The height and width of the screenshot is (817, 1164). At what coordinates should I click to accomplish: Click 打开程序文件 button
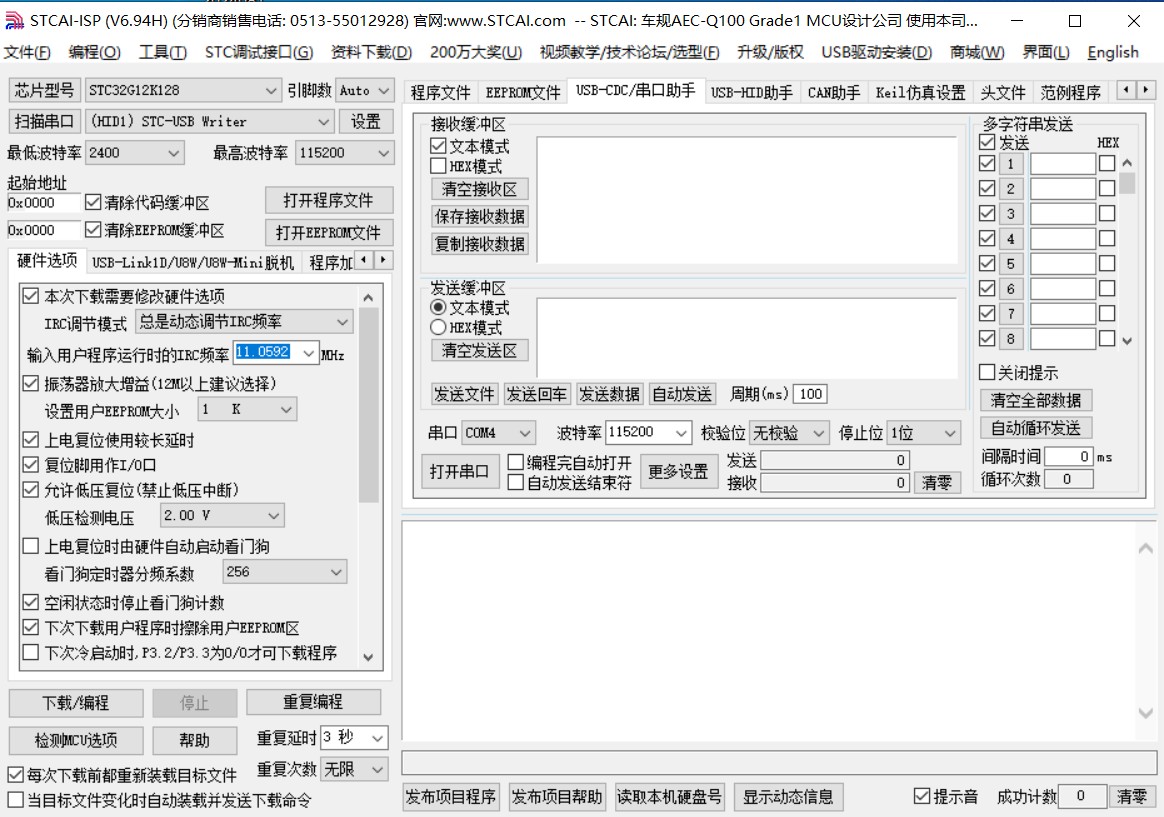328,200
